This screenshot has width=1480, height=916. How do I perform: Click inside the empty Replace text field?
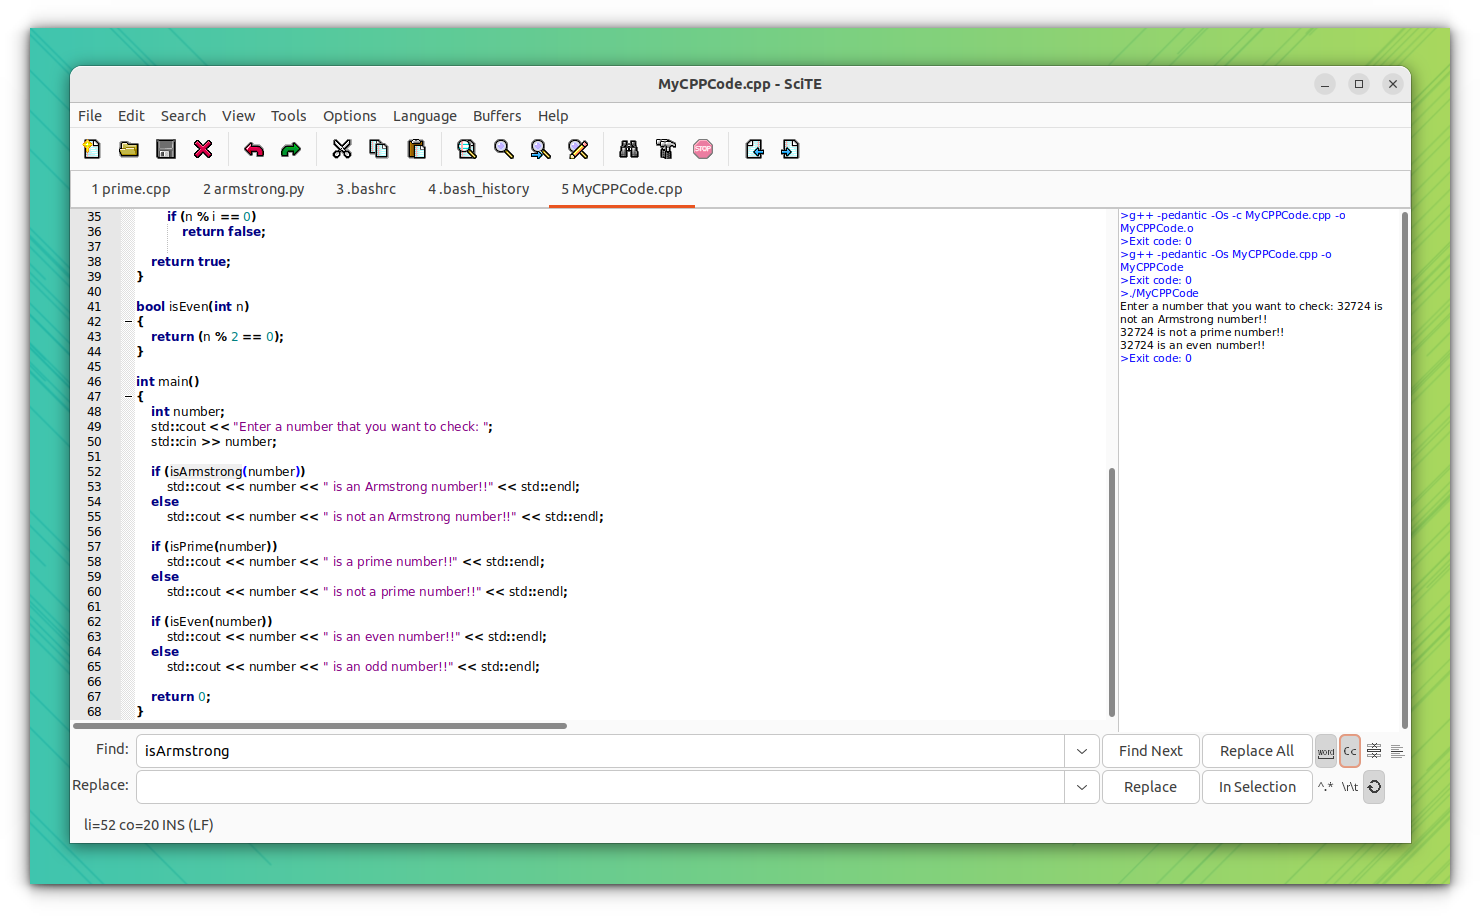click(x=600, y=787)
